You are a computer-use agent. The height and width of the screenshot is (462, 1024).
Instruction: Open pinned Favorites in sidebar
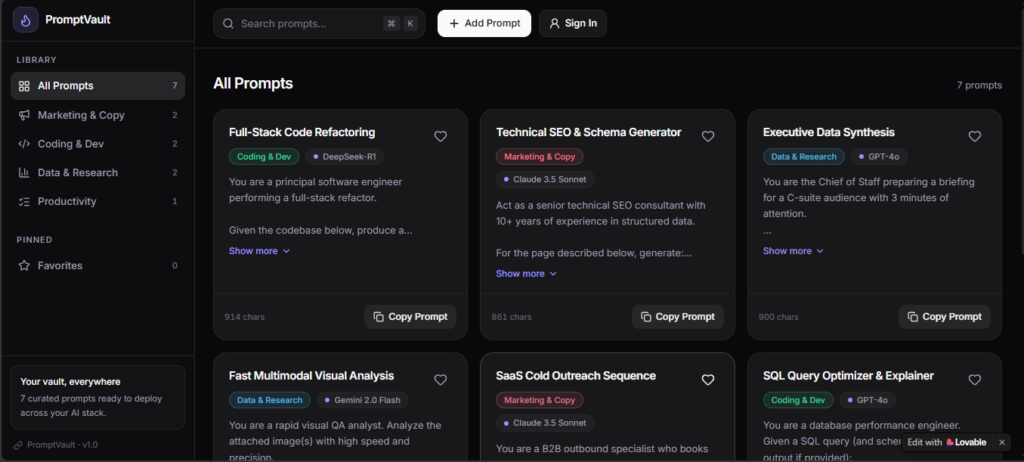point(98,265)
